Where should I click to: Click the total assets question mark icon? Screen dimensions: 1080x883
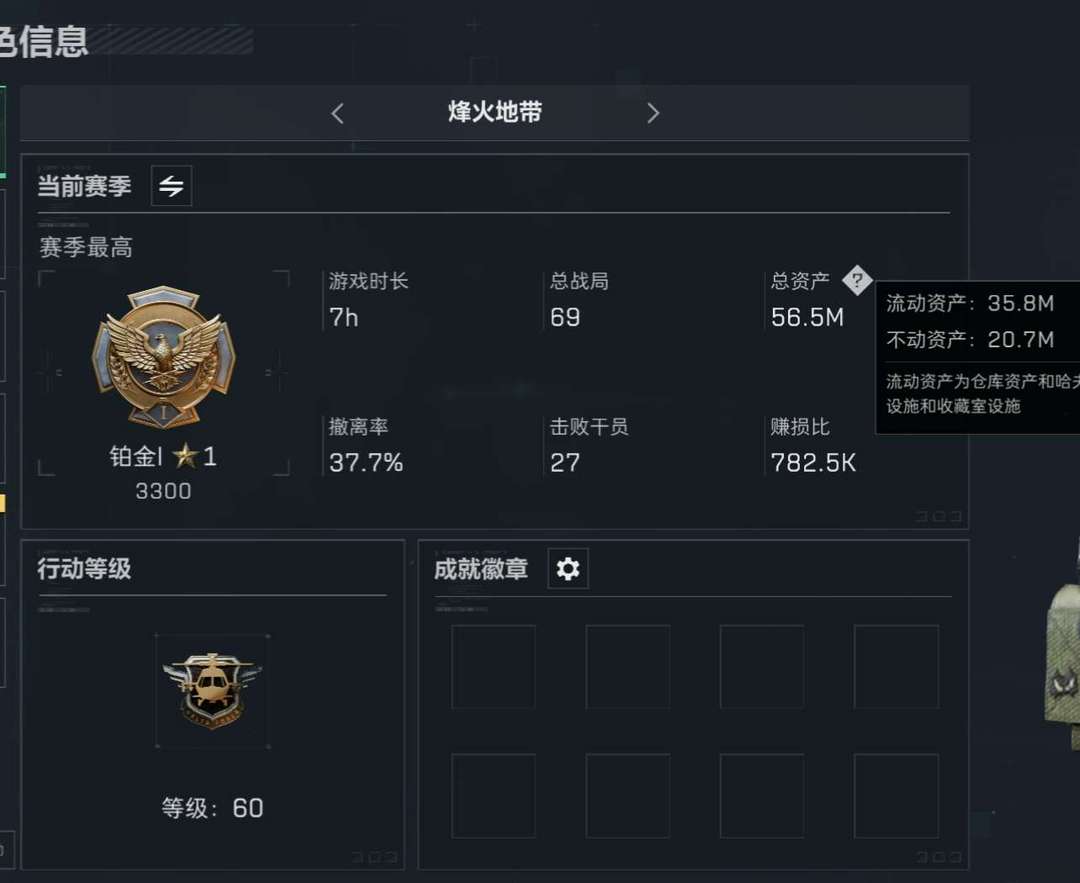click(858, 280)
